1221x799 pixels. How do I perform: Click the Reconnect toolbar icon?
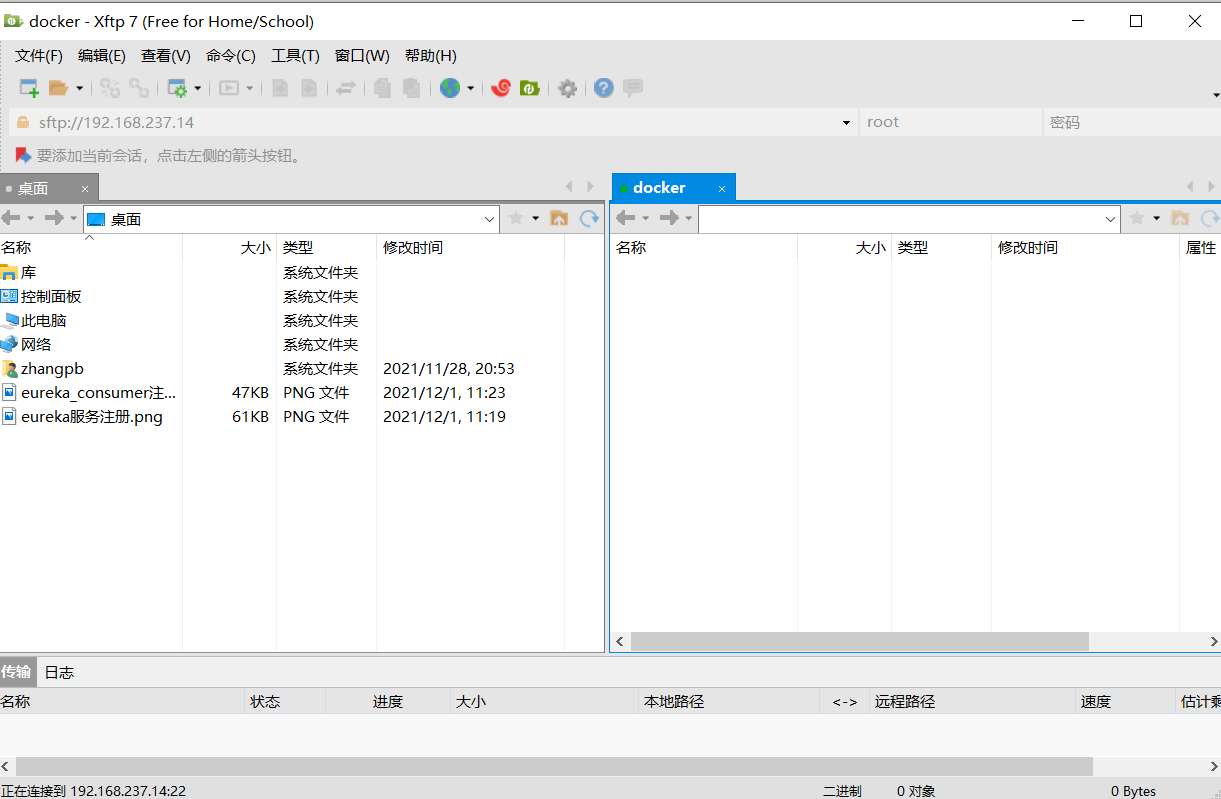(x=109, y=88)
